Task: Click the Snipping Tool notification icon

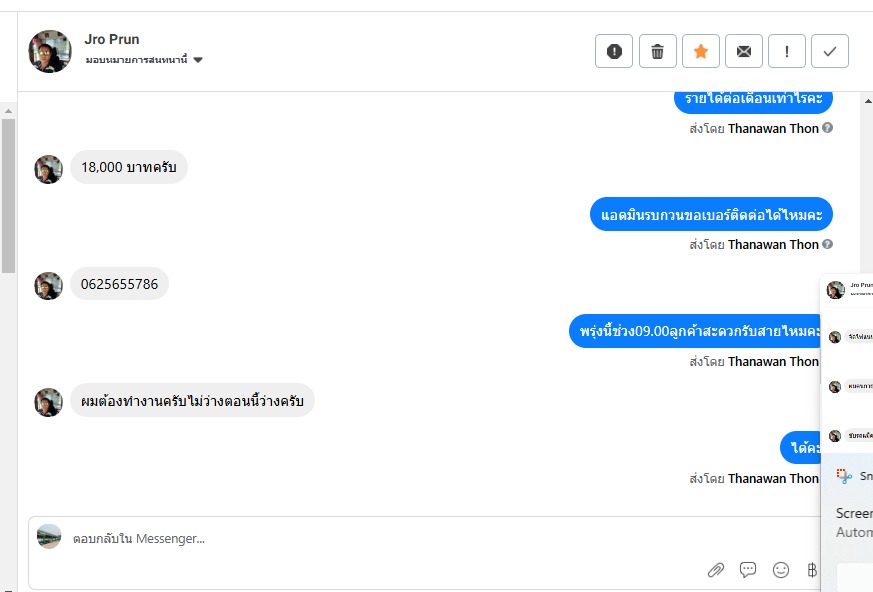Action: [x=844, y=476]
